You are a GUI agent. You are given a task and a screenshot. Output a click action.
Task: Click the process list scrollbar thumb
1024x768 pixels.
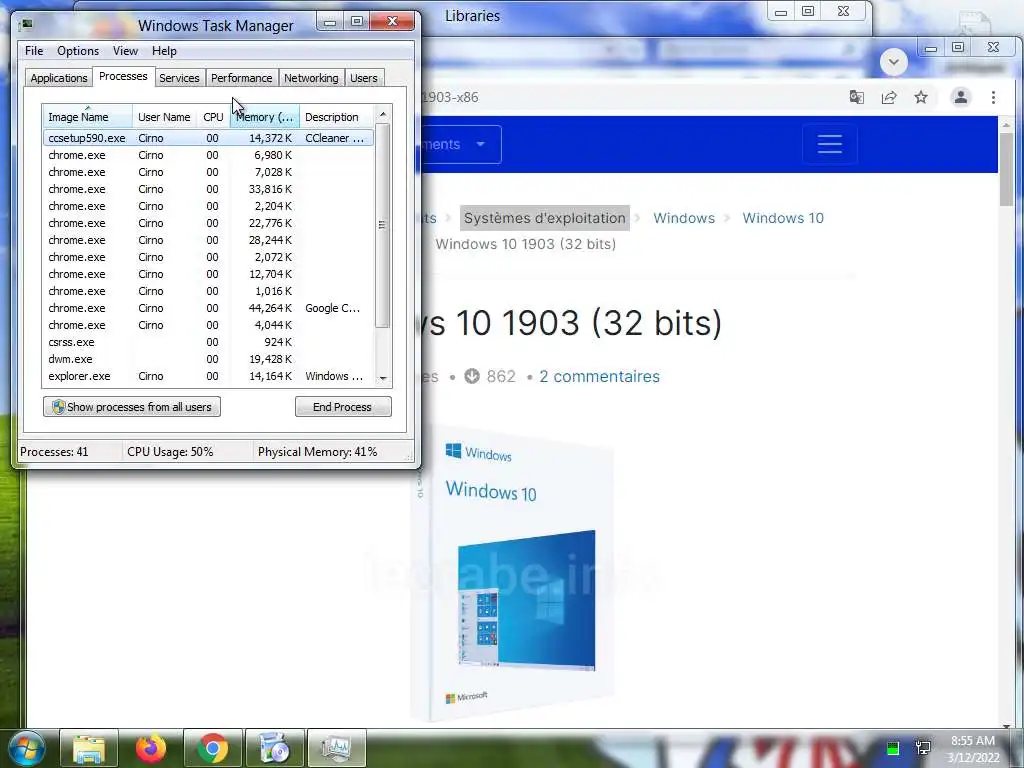[x=383, y=225]
